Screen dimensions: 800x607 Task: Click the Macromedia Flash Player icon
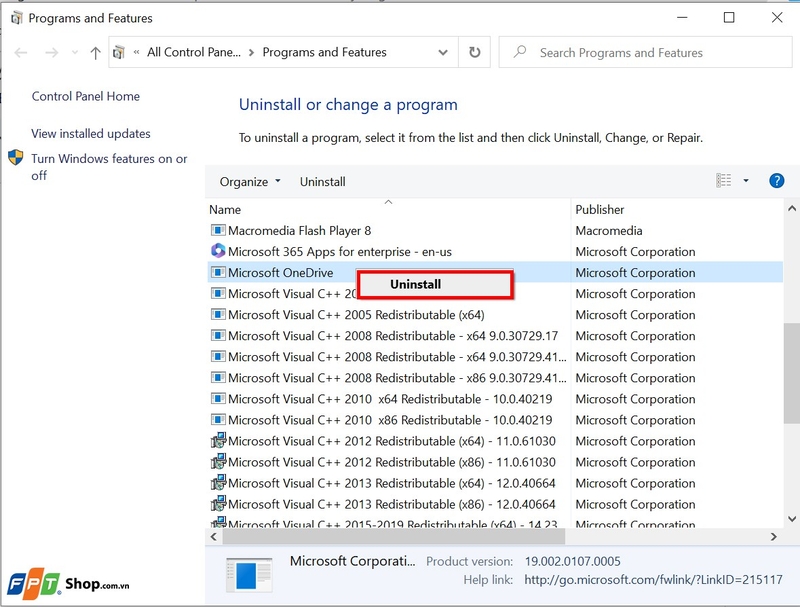[x=218, y=230]
